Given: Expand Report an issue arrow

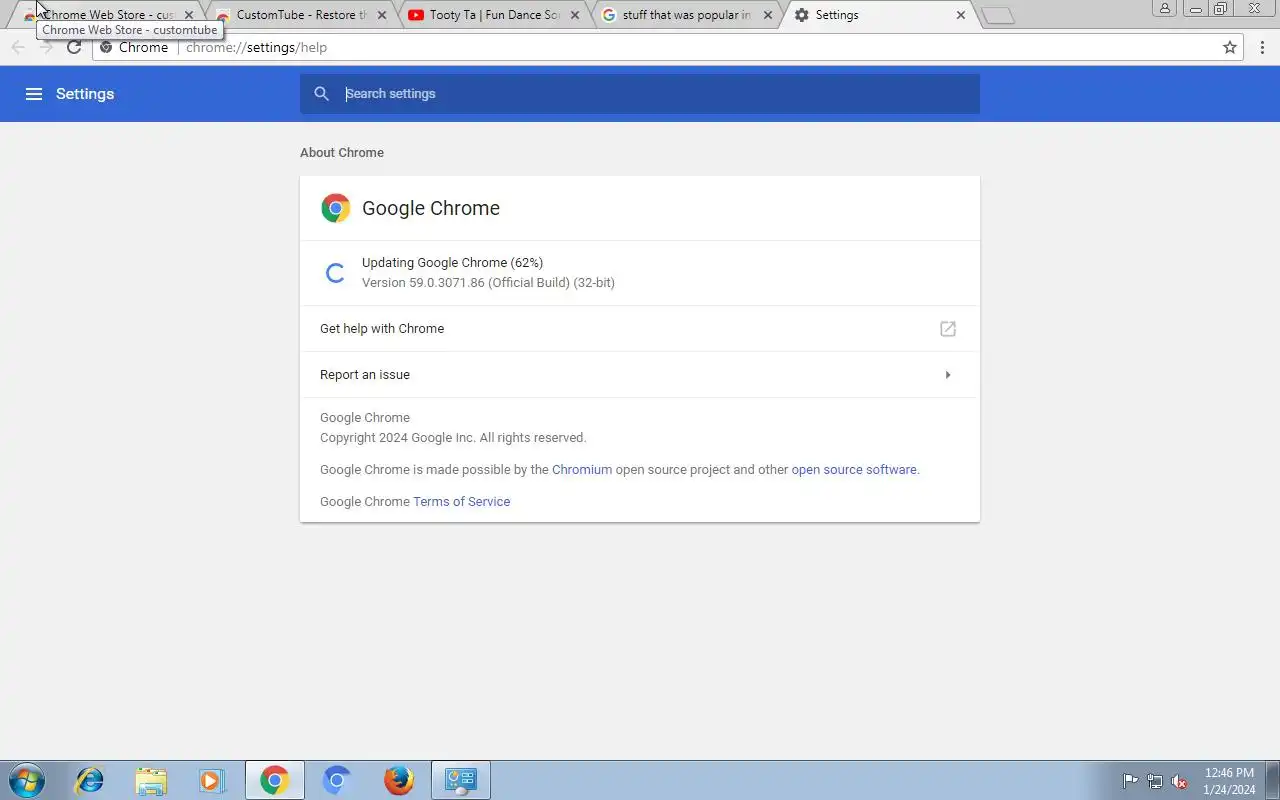Looking at the screenshot, I should click(948, 375).
